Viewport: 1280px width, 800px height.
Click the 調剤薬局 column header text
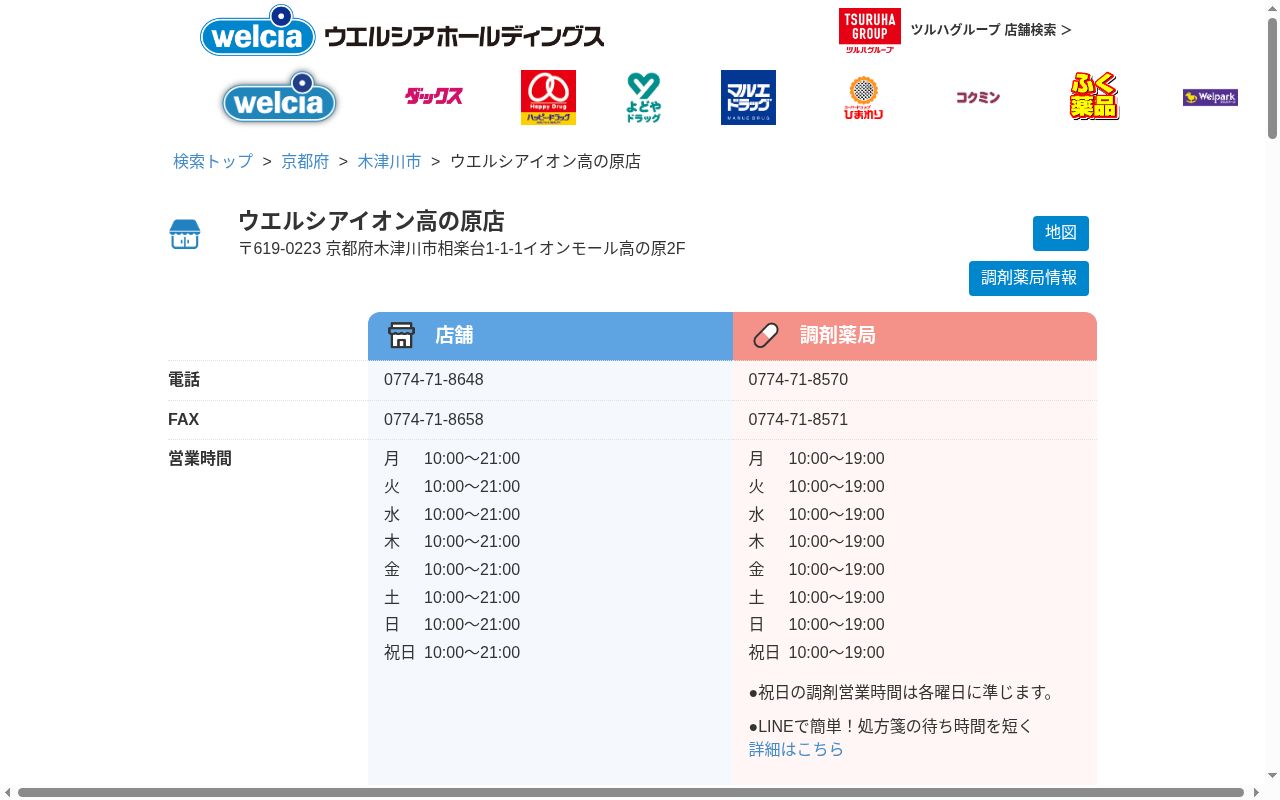tap(838, 335)
